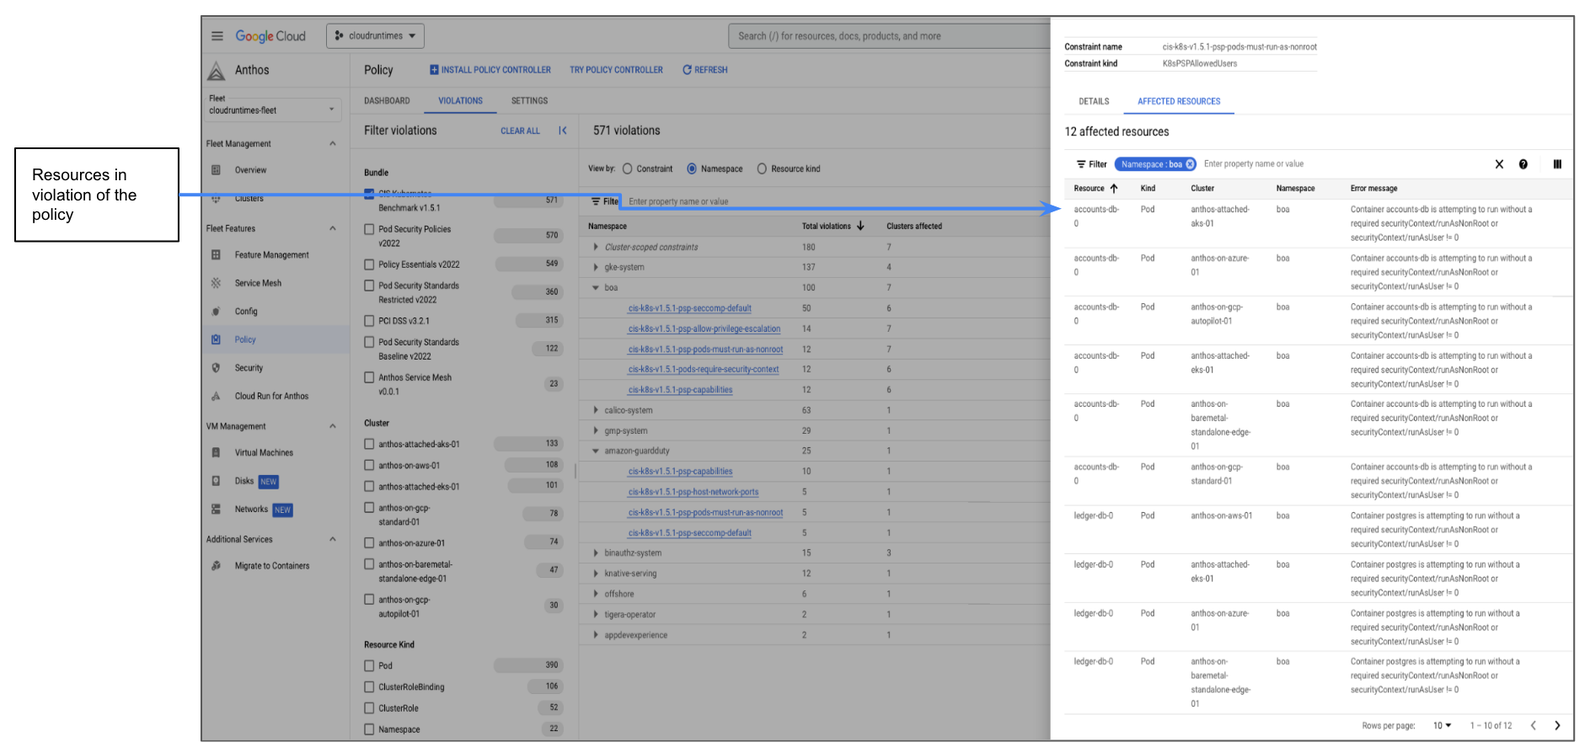Viewport: 1590px width, 753px height.
Task: Click the Anthos product icon
Action: tap(216, 70)
